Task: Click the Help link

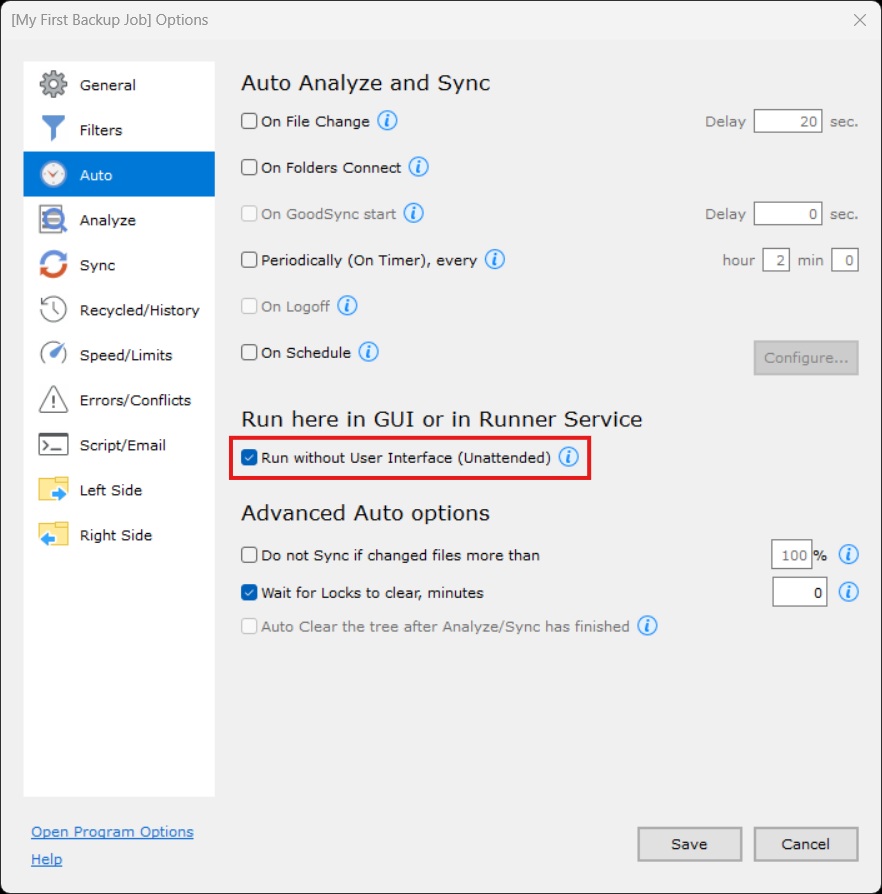Action: [x=47, y=859]
